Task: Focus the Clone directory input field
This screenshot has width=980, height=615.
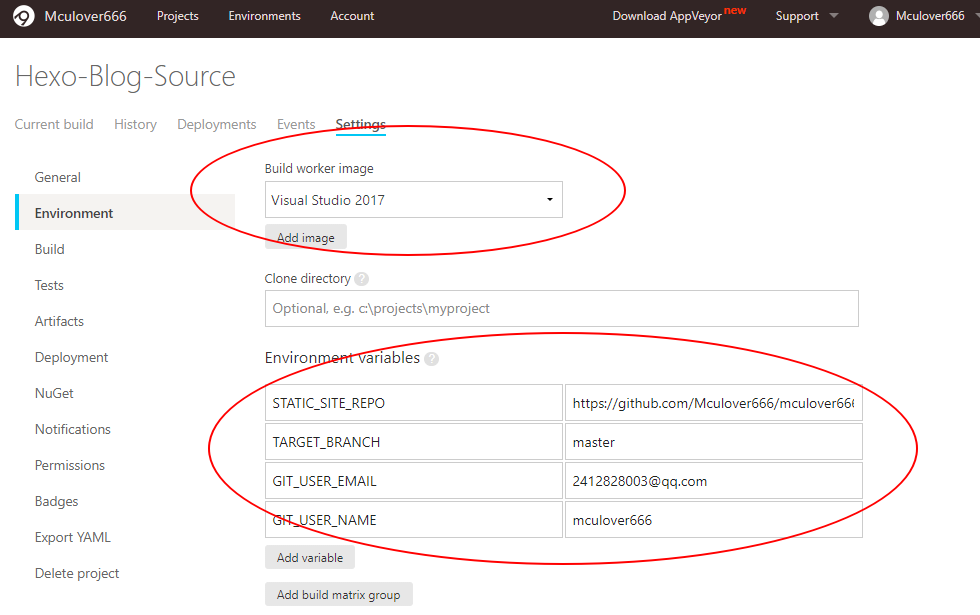Action: (x=561, y=308)
